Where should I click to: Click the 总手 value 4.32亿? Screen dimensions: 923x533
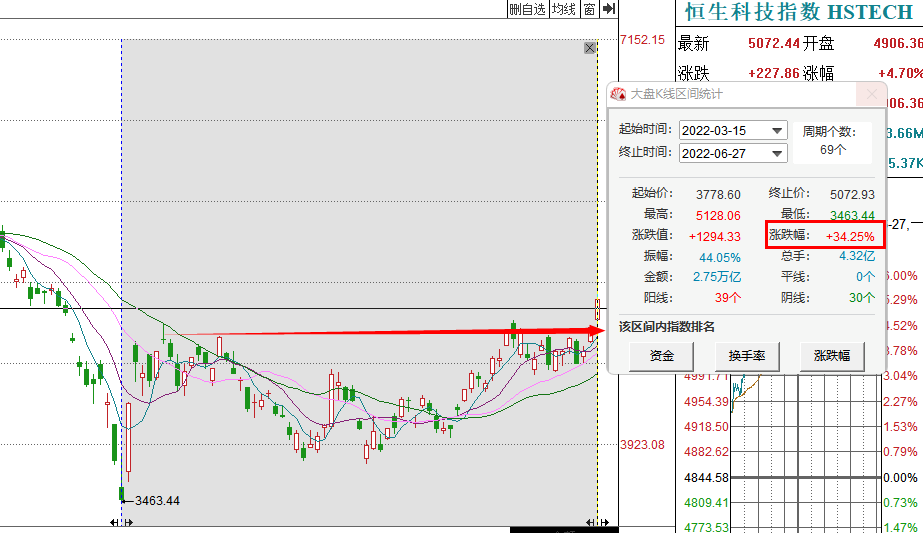(x=857, y=256)
